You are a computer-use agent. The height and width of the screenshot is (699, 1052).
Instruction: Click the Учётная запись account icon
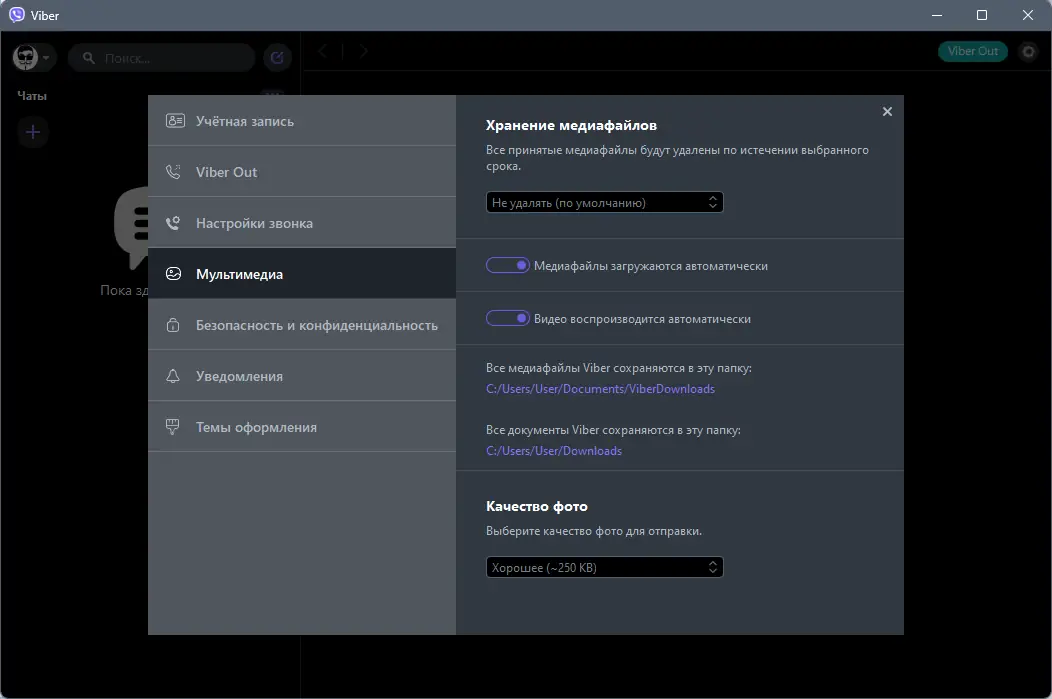[x=174, y=121]
